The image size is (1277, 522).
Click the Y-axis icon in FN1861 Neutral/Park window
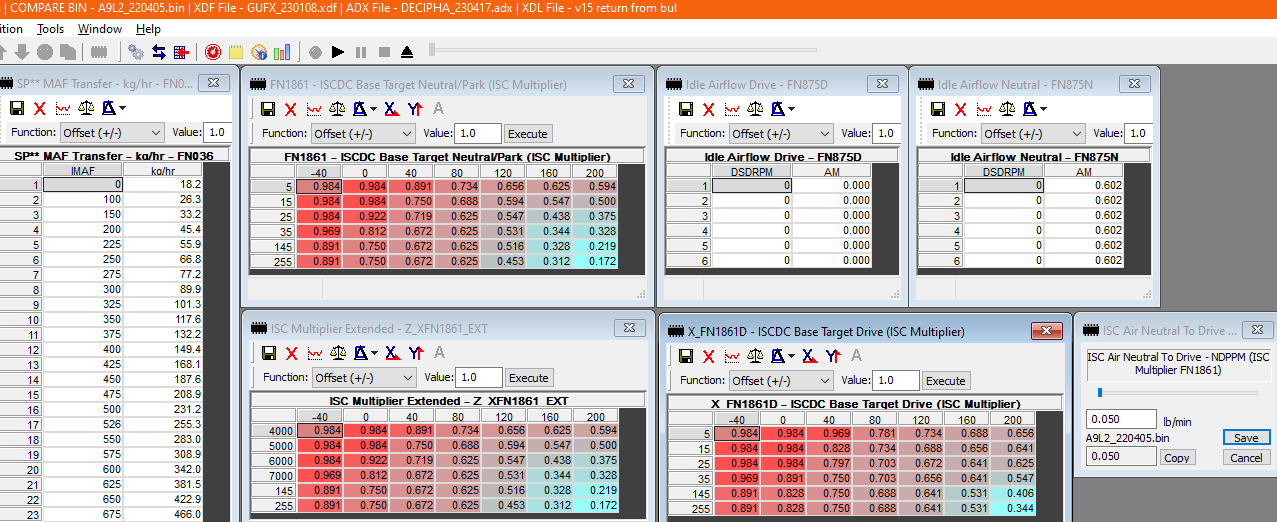(415, 109)
